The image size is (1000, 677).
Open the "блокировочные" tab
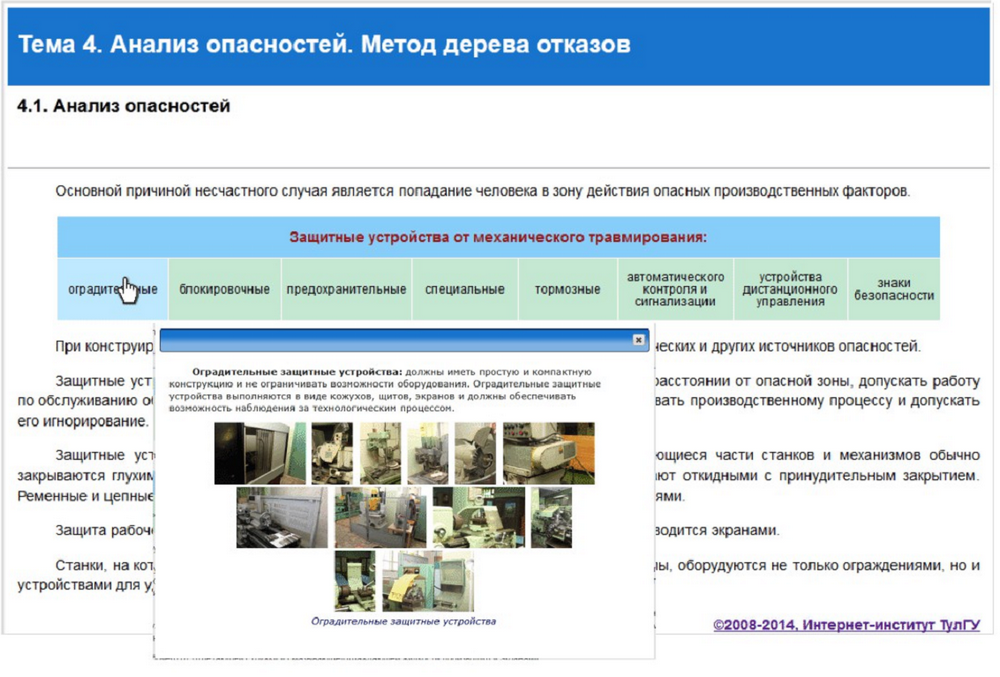click(x=224, y=289)
